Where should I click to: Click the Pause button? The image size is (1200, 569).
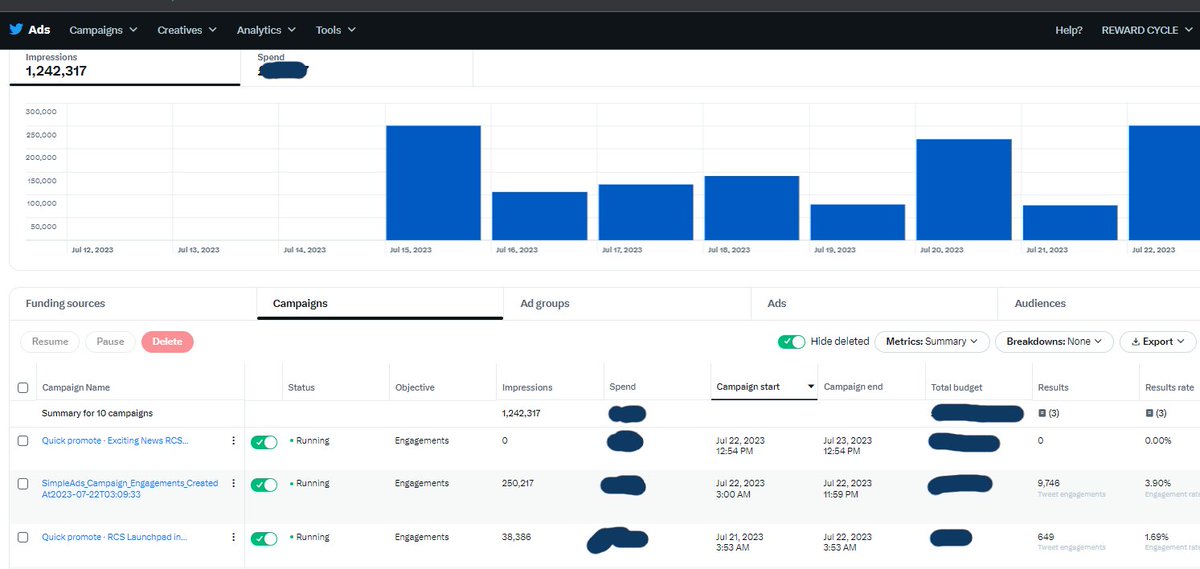[x=110, y=341]
